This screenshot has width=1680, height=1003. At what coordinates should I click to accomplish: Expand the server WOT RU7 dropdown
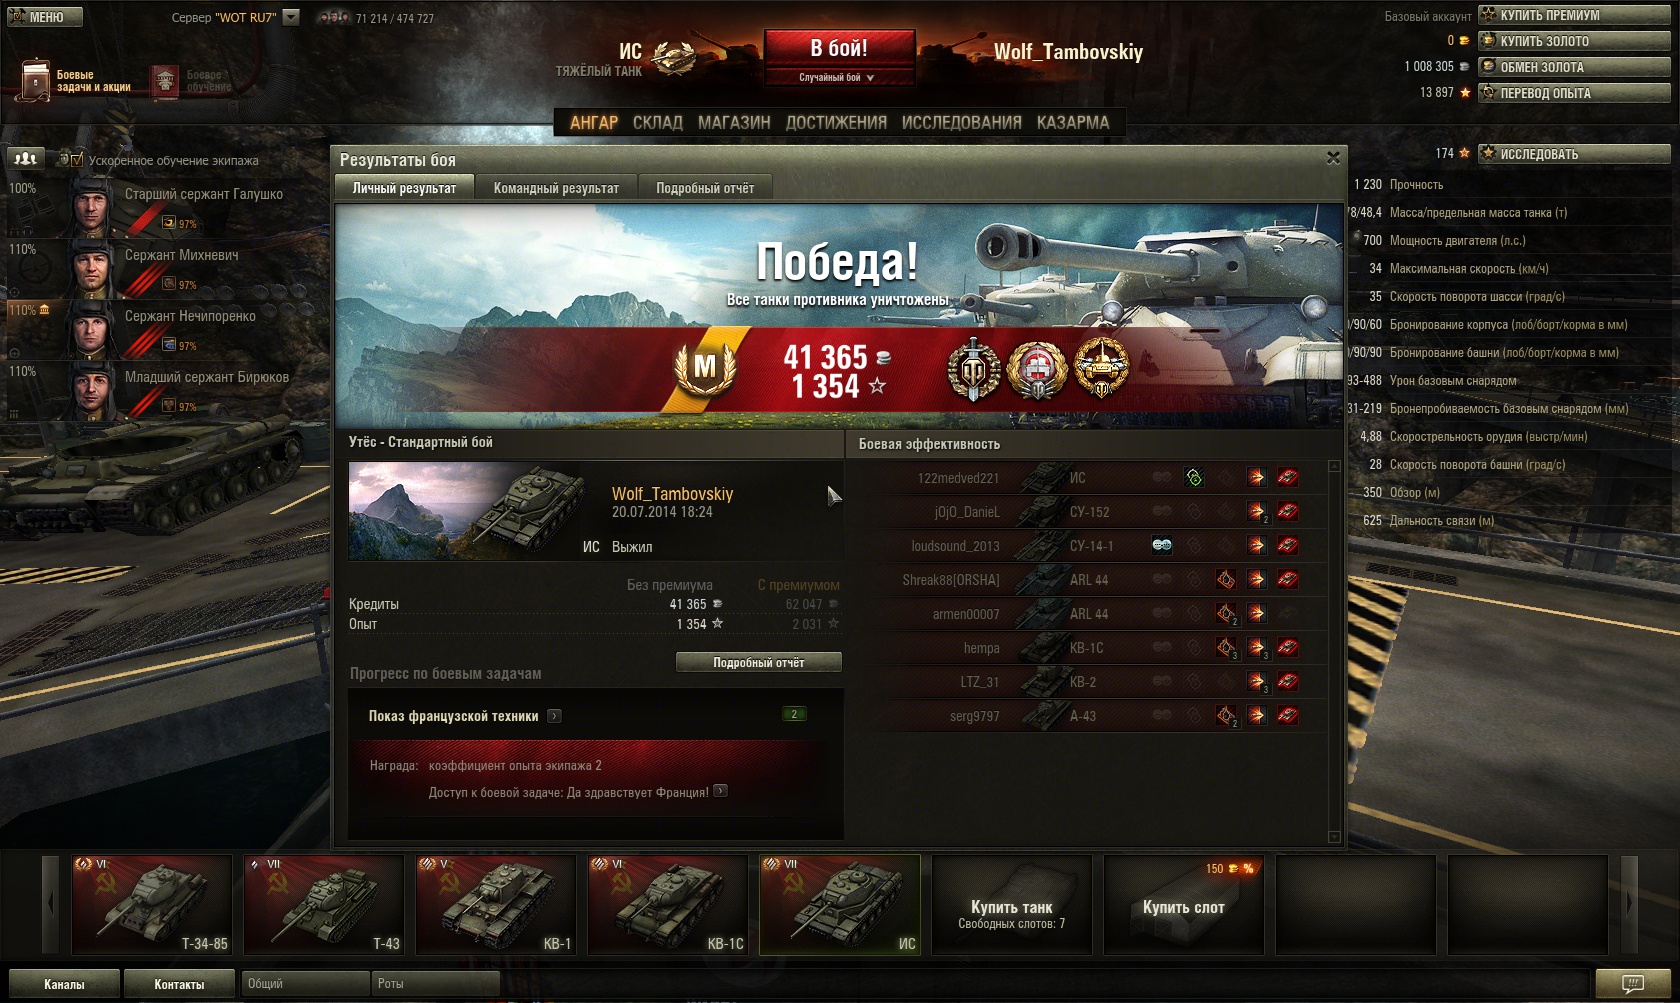click(x=291, y=17)
